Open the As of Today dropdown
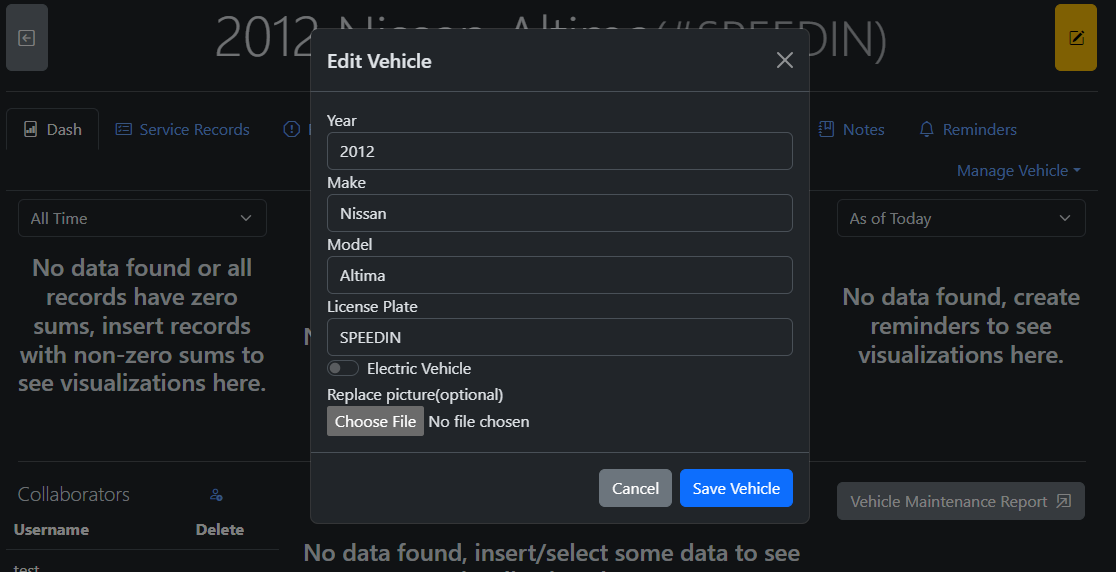This screenshot has height=572, width=1116. click(960, 218)
